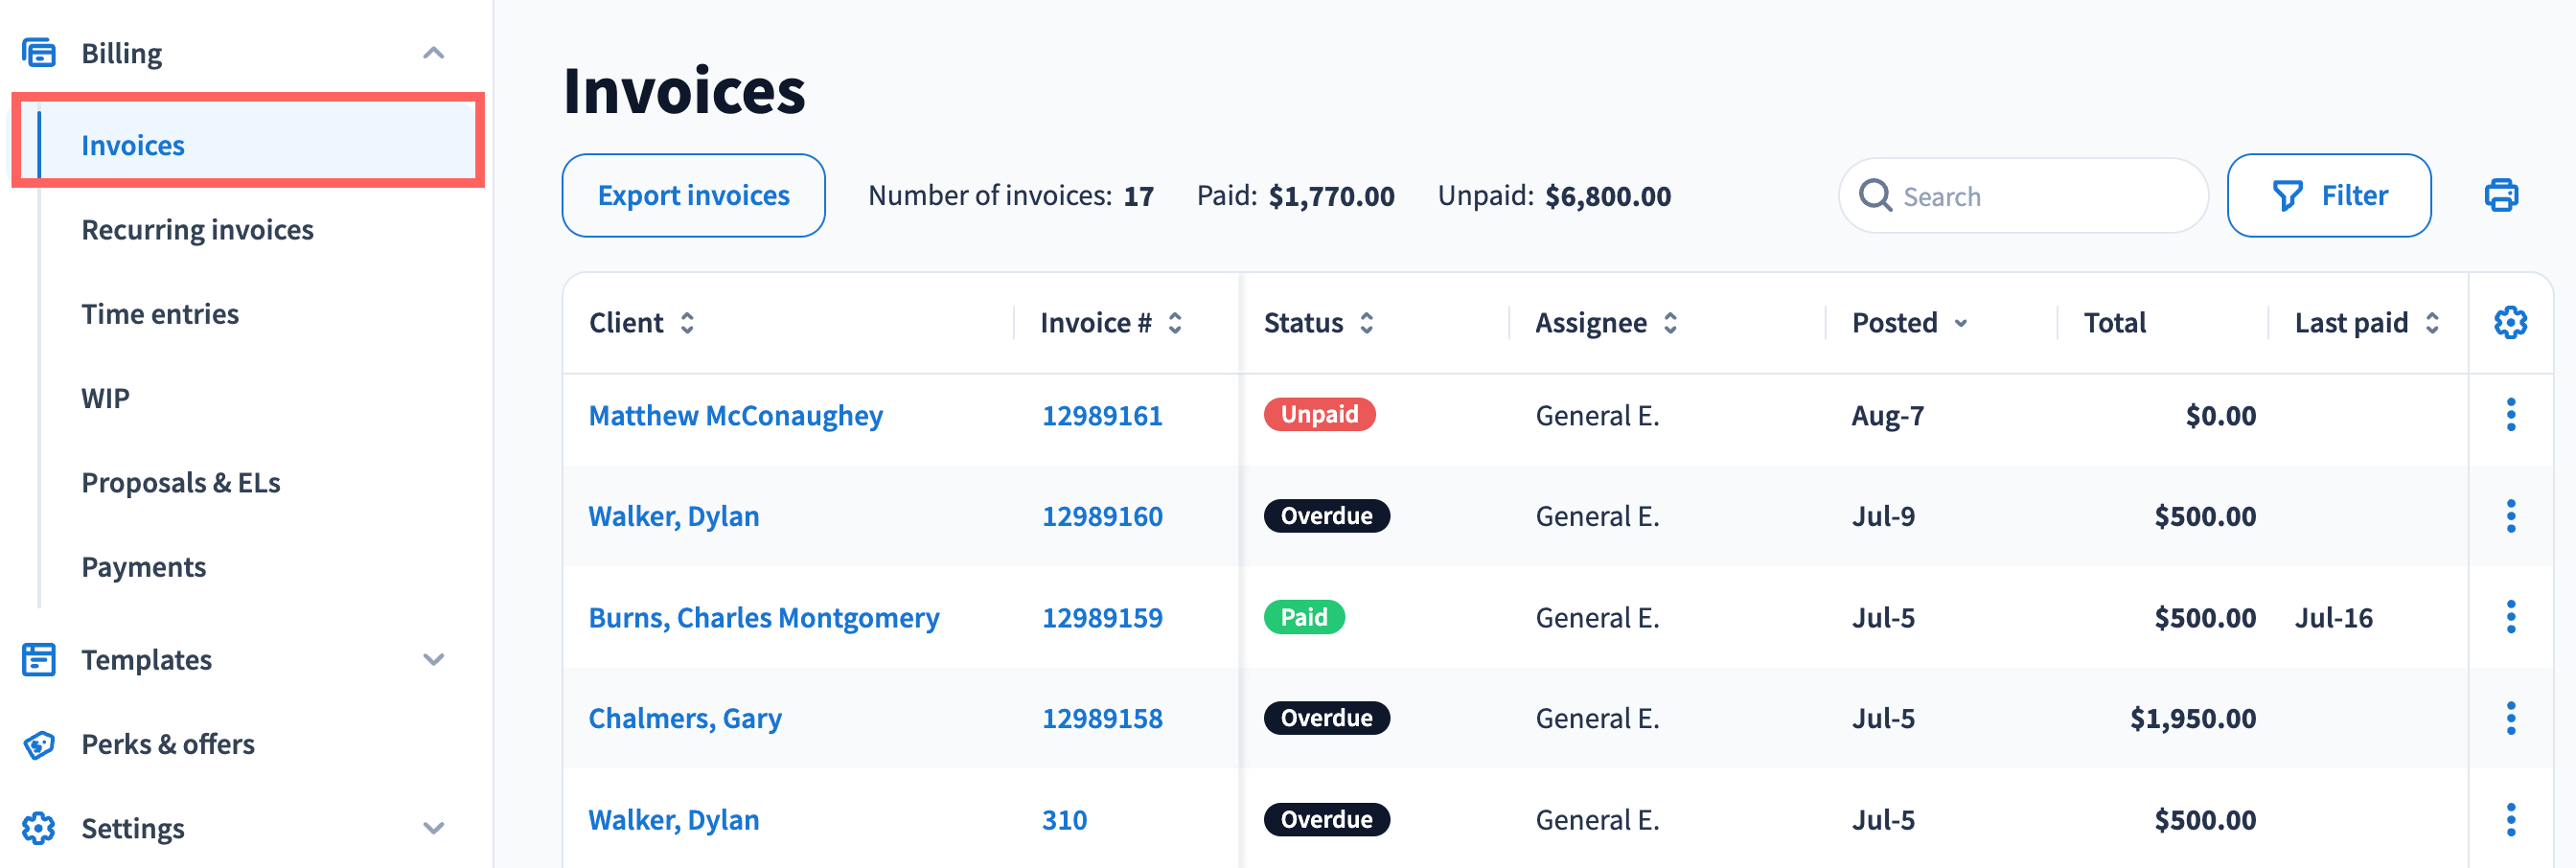Screen dimensions: 2576x868
Task: Click the Export invoices button
Action: click(693, 195)
